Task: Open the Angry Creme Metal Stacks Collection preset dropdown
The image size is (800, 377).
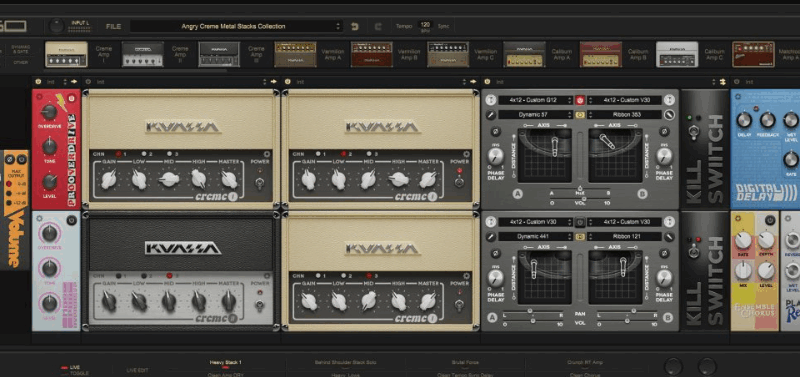Action: click(236, 27)
